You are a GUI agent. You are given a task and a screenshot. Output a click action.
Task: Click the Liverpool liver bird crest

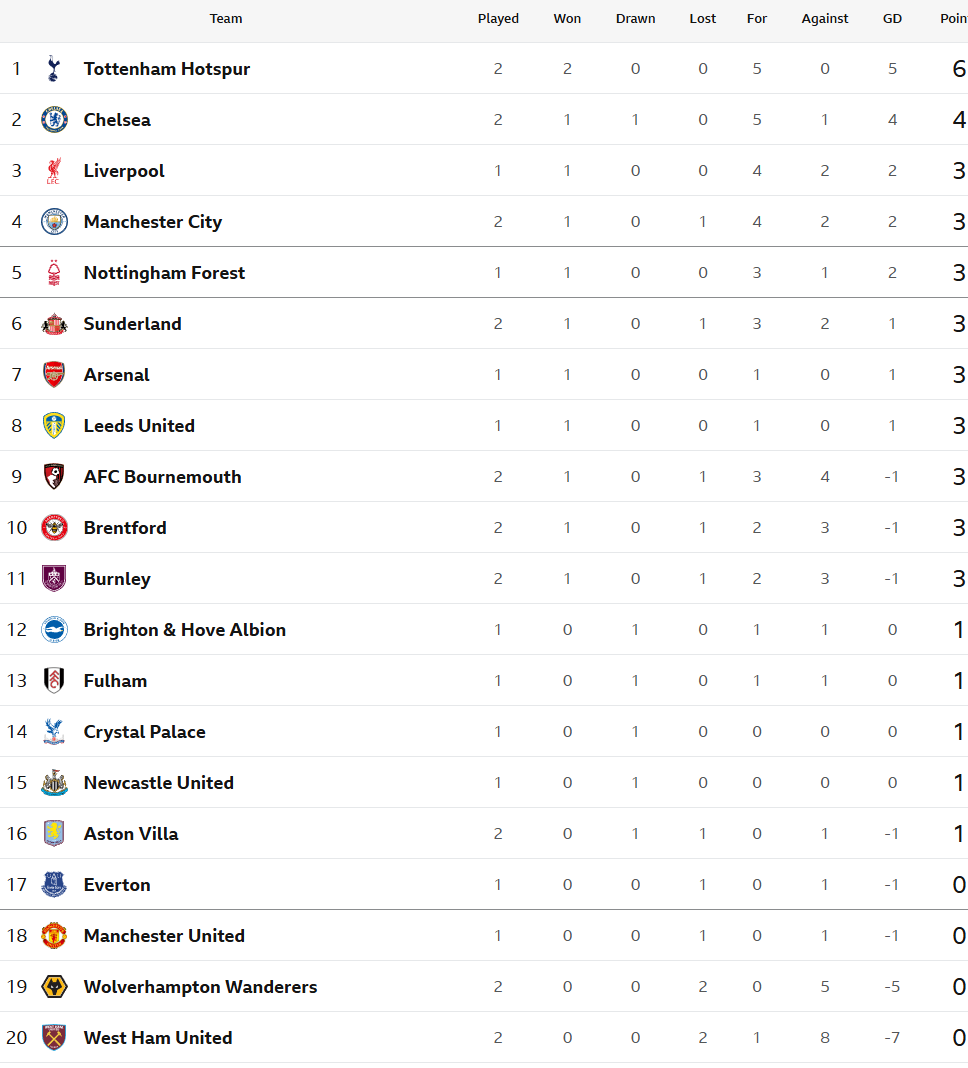point(54,171)
